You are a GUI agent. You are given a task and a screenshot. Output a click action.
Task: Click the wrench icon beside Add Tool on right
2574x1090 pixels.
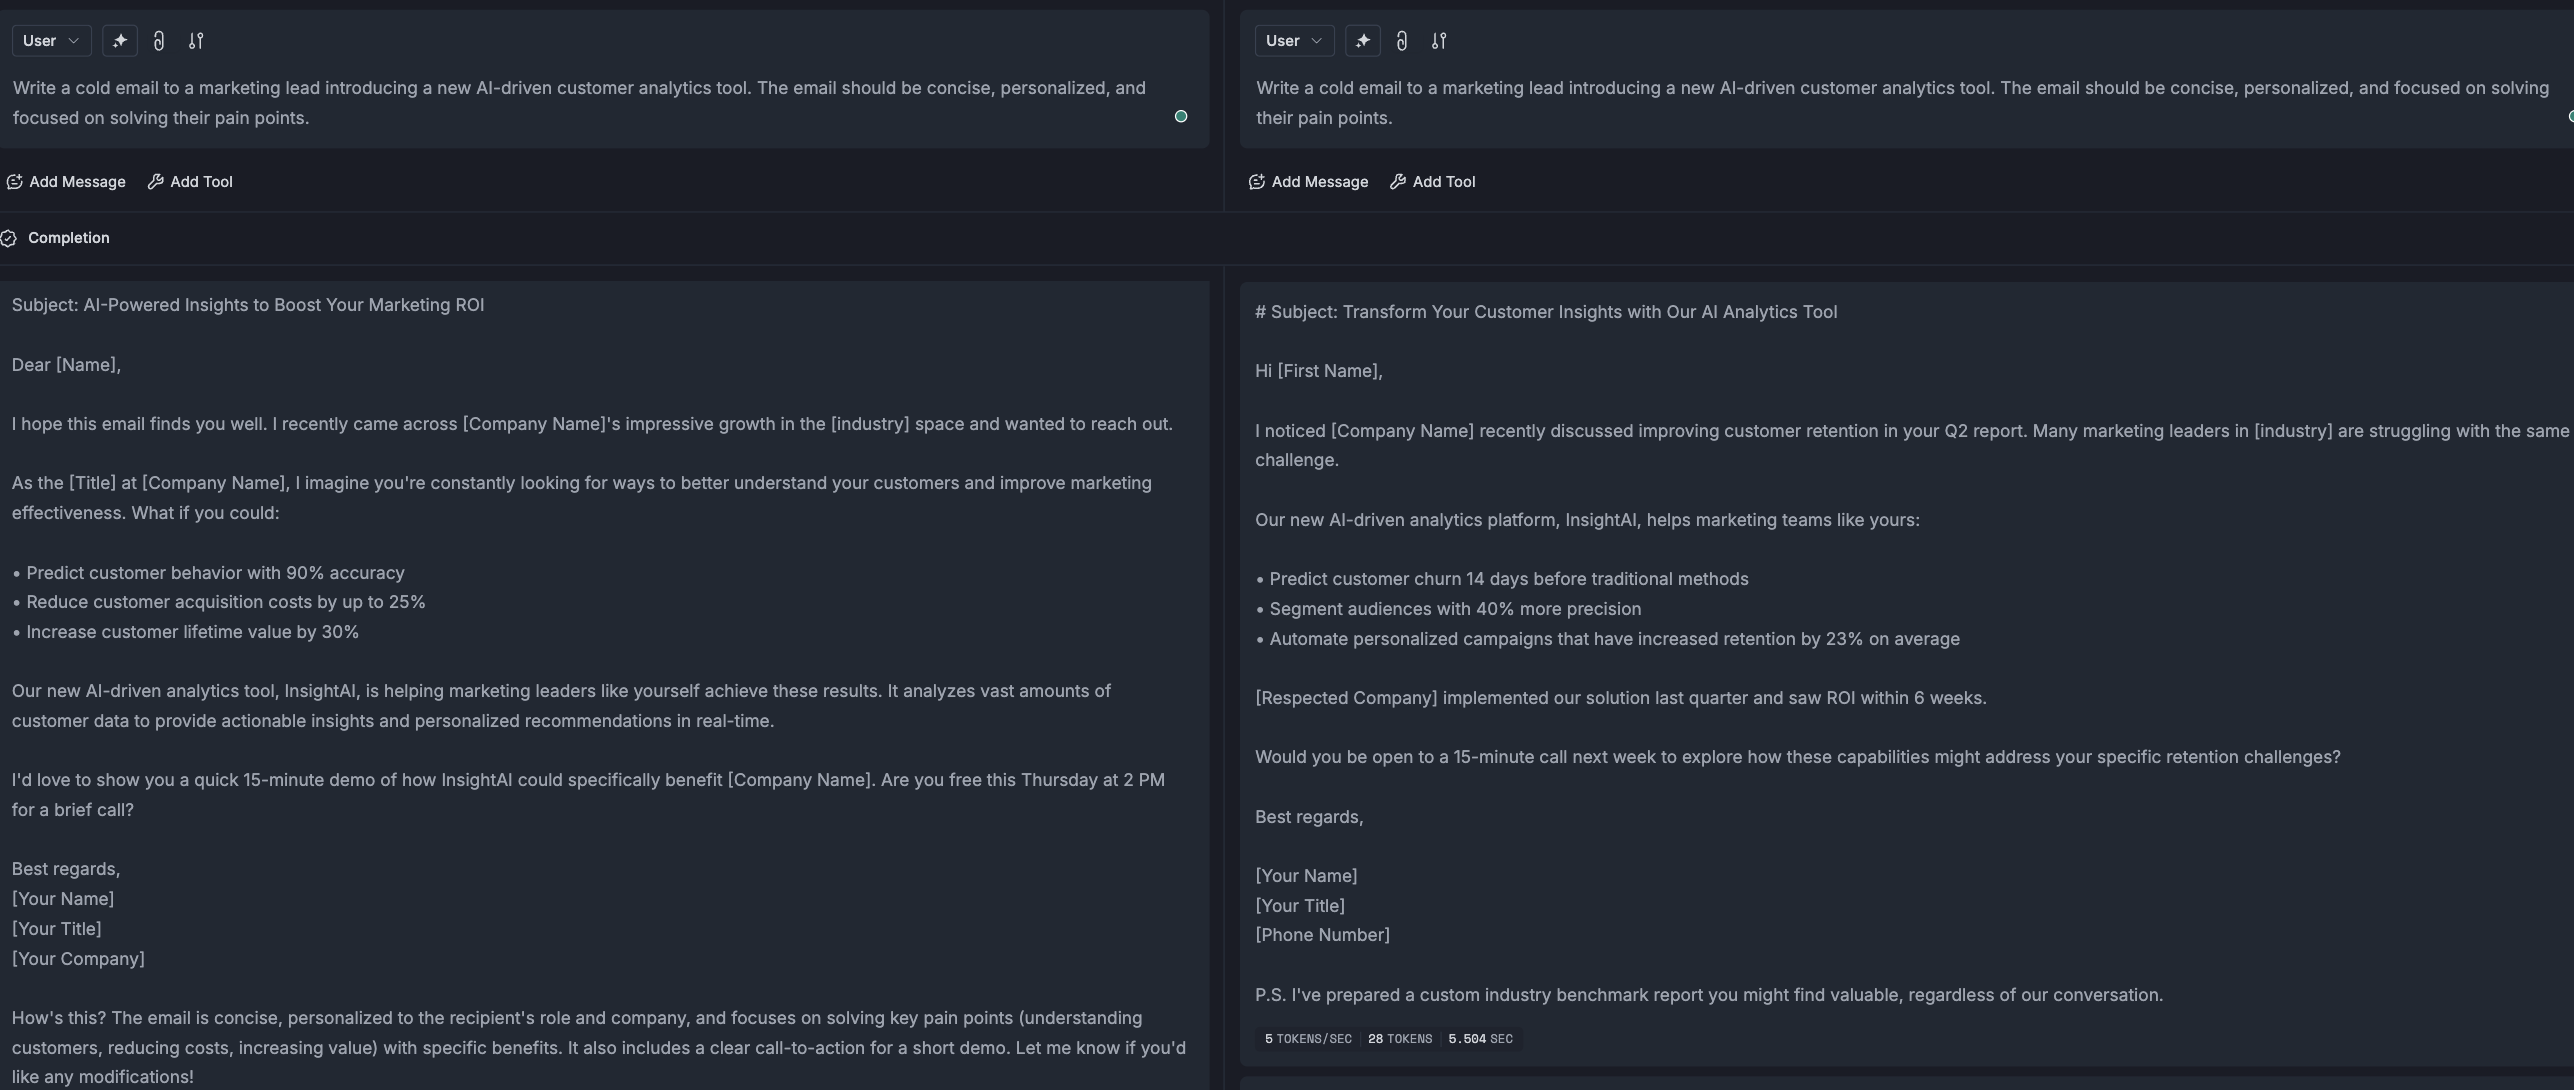1397,182
